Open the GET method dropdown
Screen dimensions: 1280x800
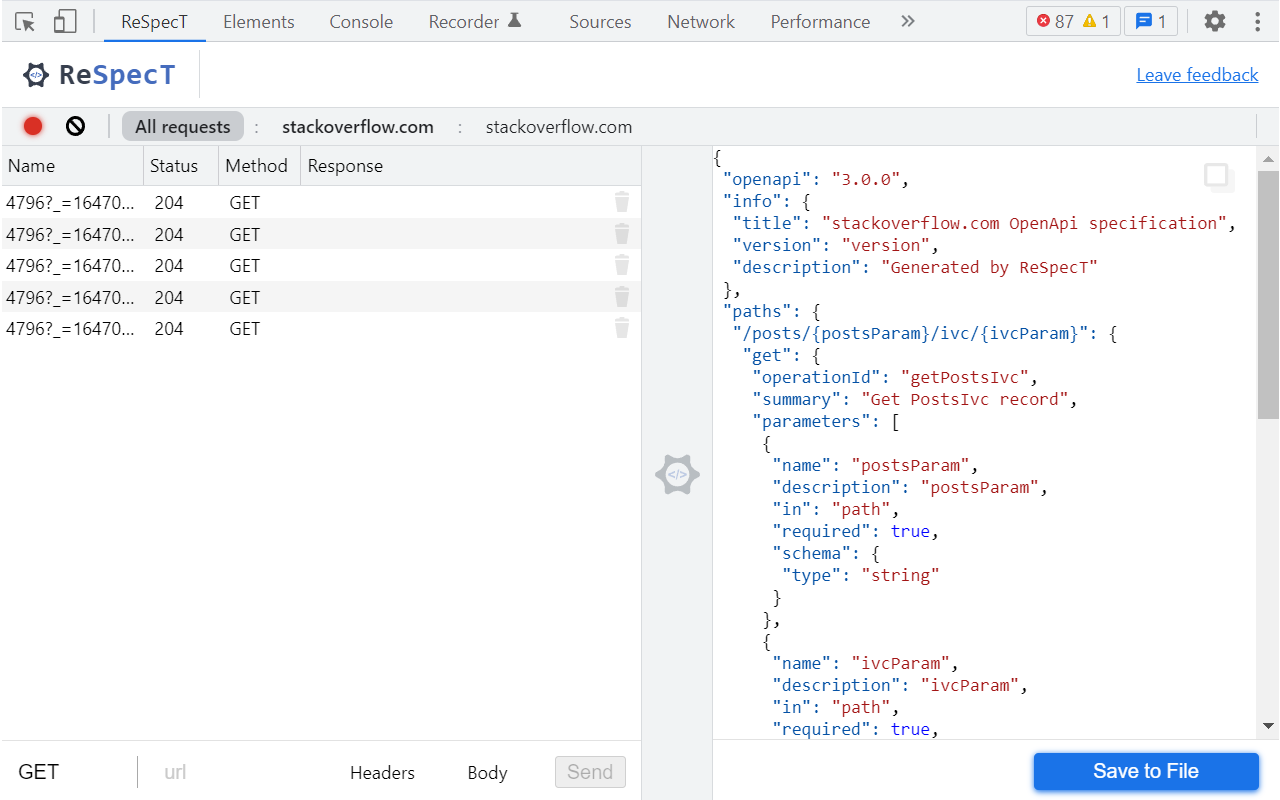38,771
